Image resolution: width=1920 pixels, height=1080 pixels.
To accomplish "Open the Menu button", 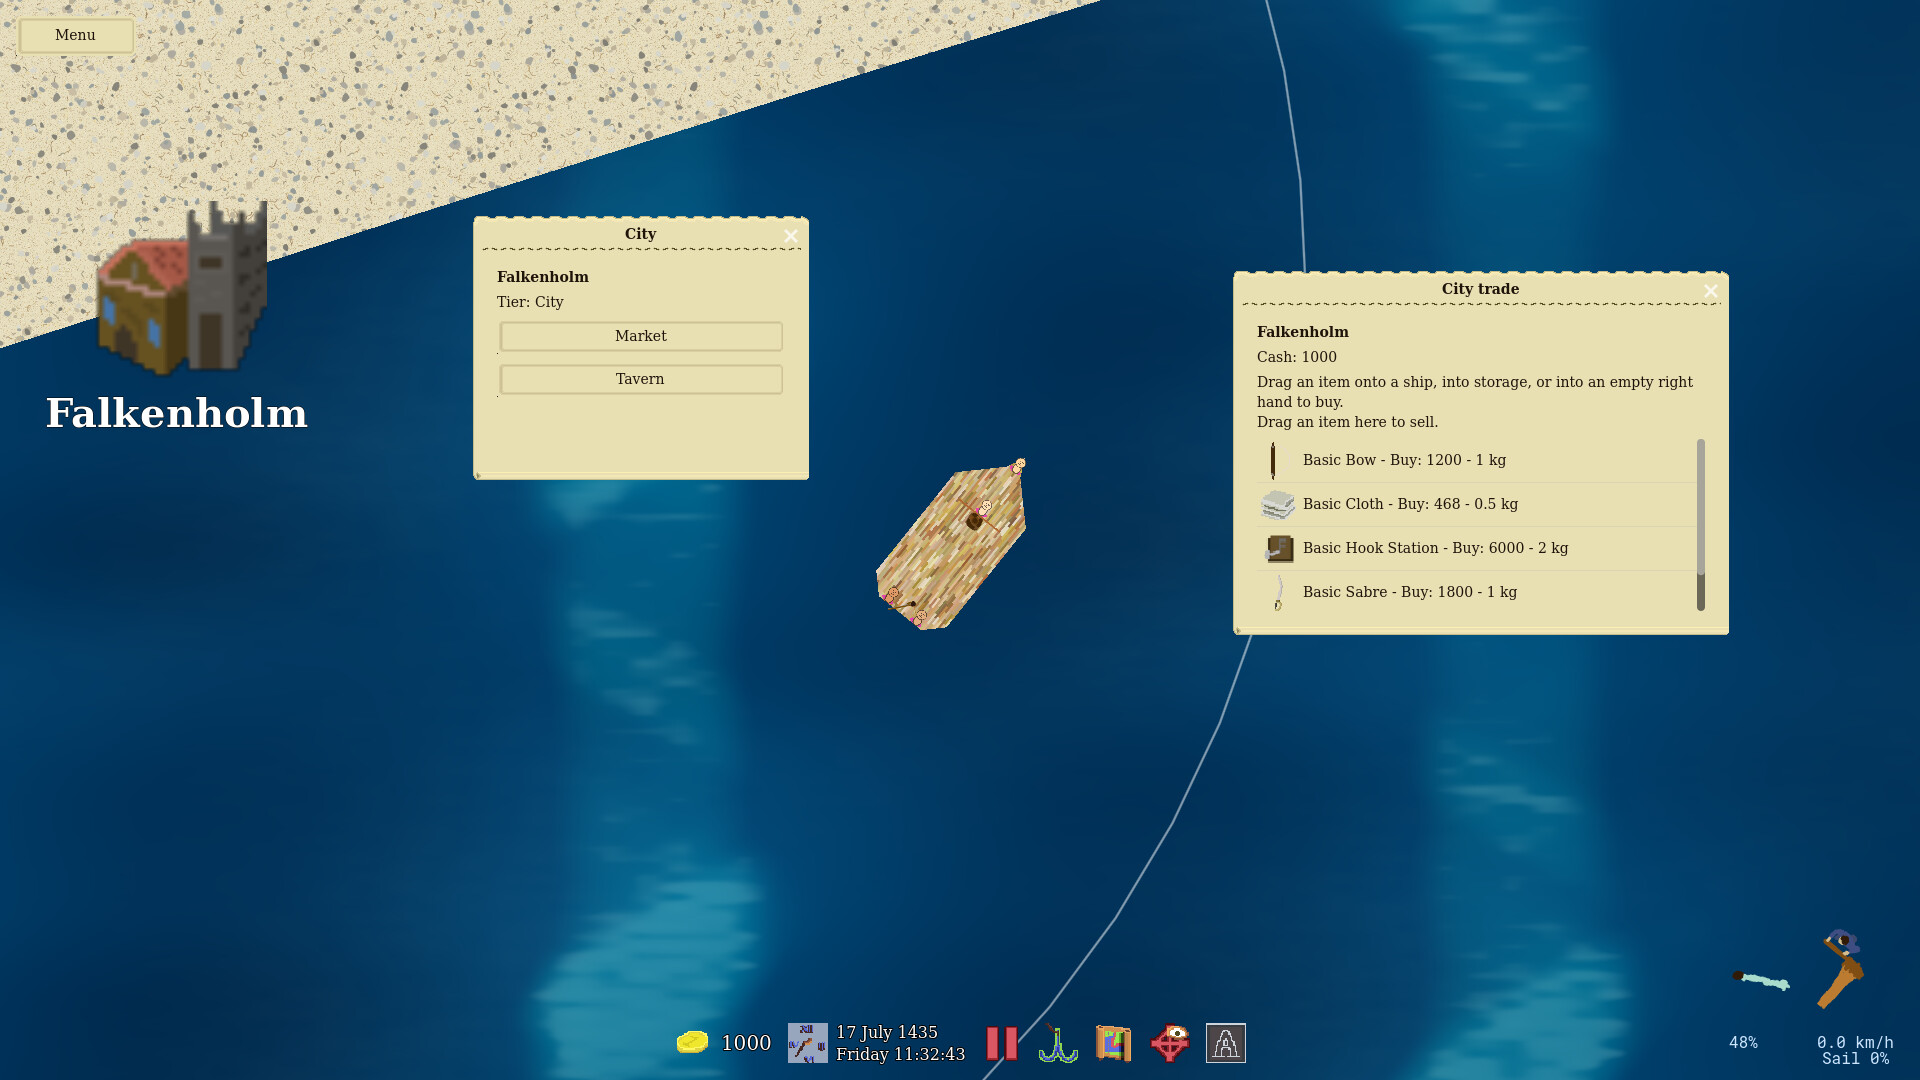I will click(76, 35).
